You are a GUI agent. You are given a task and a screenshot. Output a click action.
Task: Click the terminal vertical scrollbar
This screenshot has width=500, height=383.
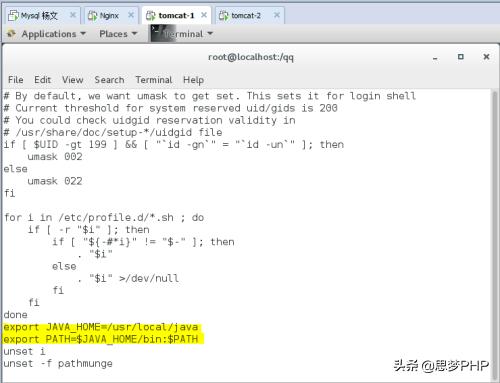point(495,235)
